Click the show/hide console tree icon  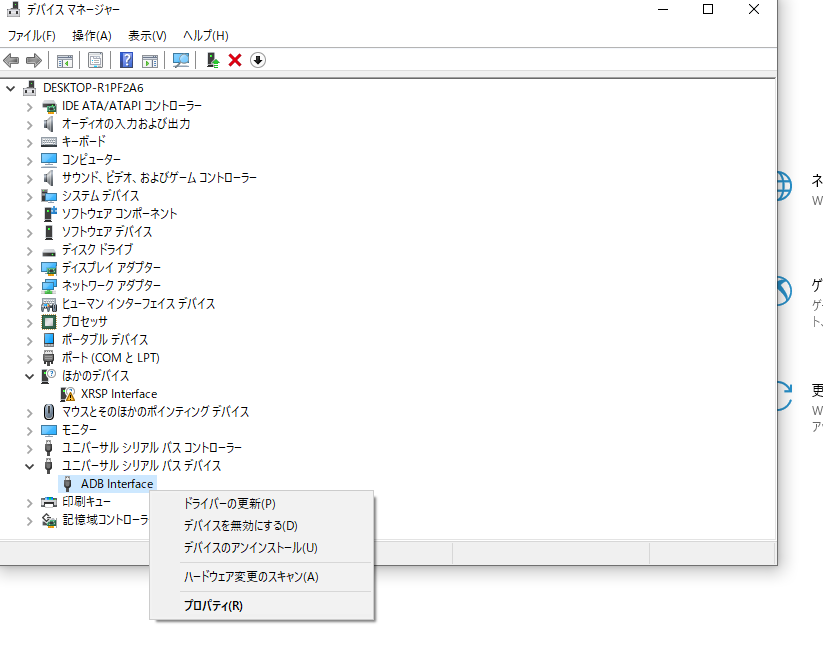65,60
